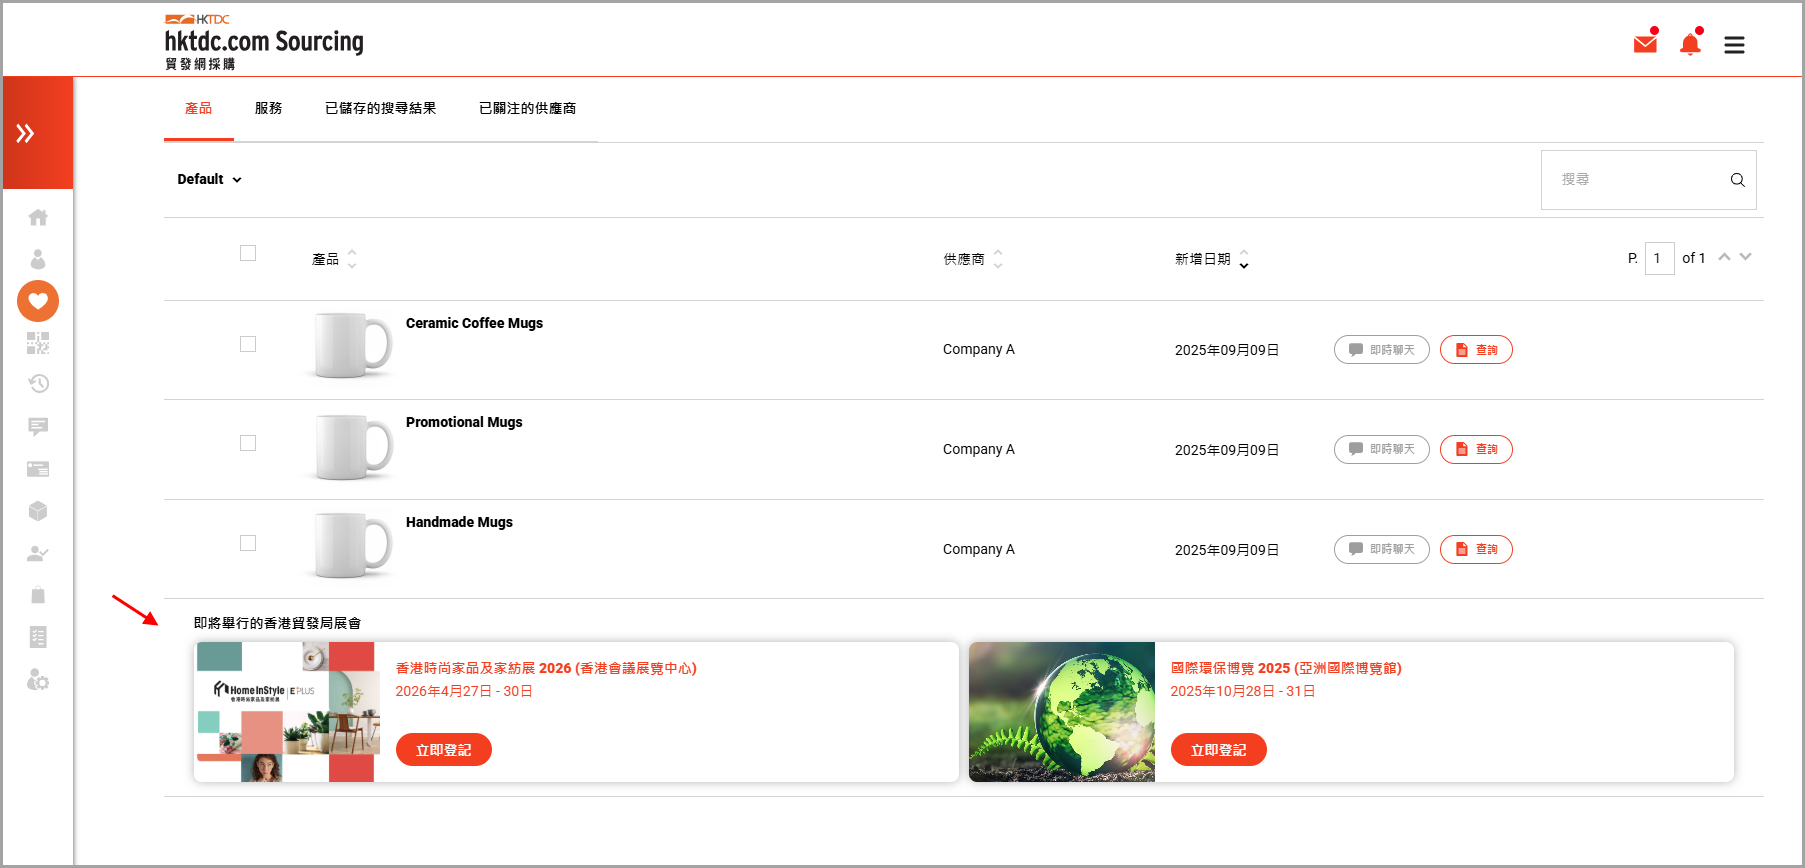Open the Promotional Mugs product link
The height and width of the screenshot is (868, 1805).
464,422
